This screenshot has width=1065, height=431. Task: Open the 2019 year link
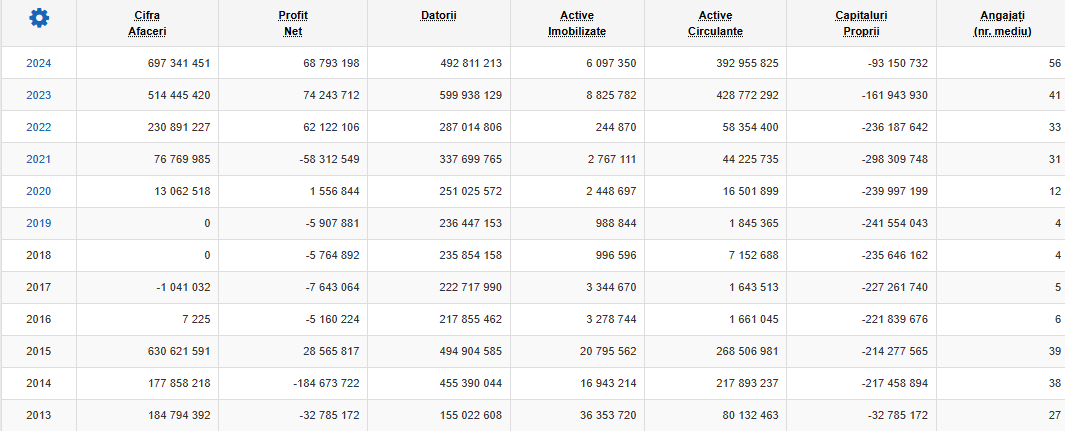39,223
